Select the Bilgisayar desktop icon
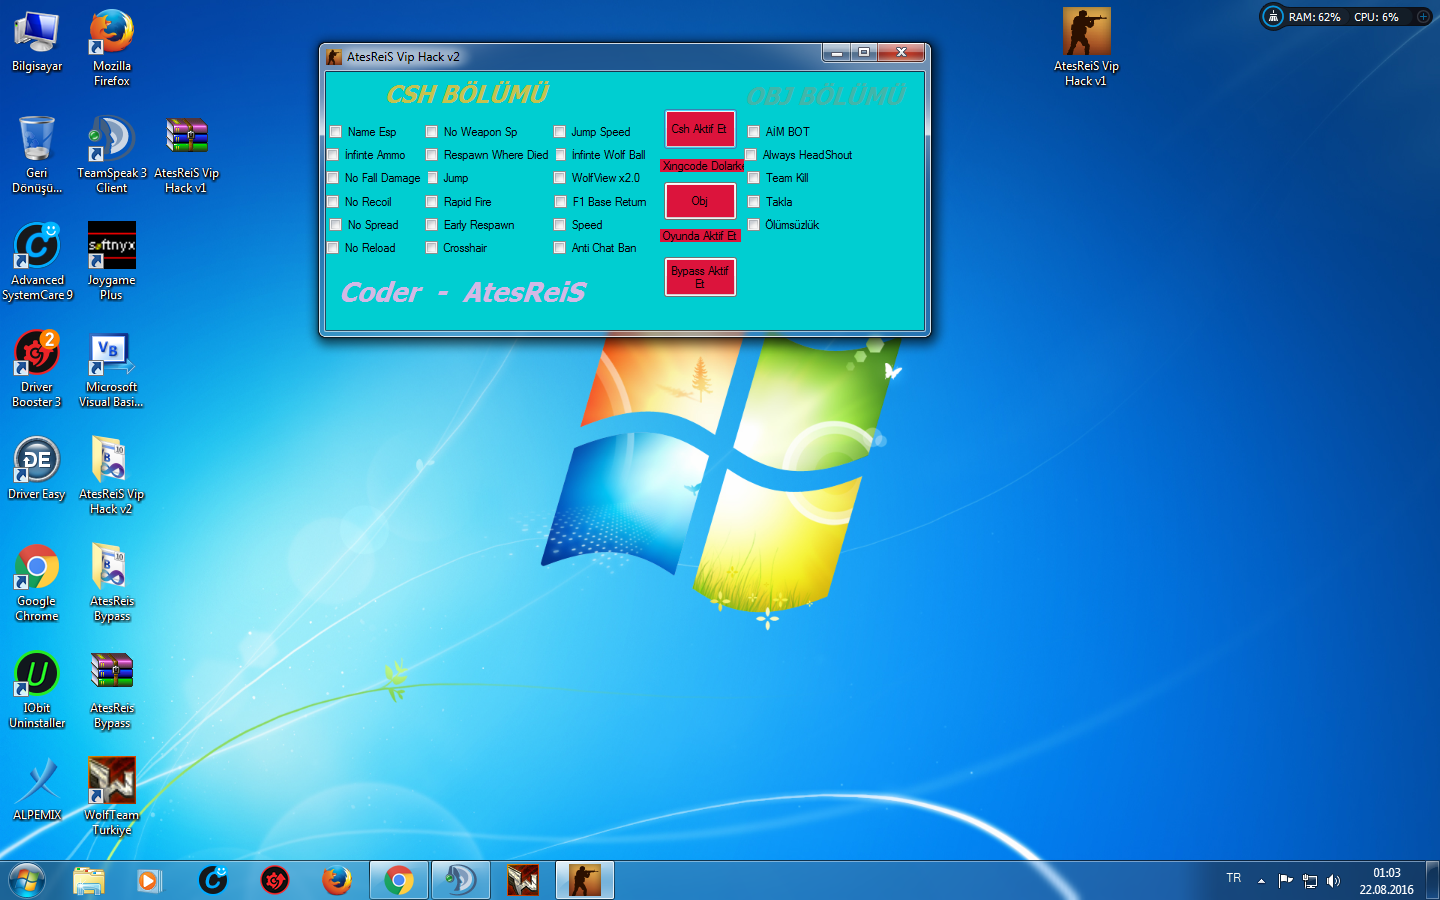The height and width of the screenshot is (900, 1440). click(x=37, y=43)
